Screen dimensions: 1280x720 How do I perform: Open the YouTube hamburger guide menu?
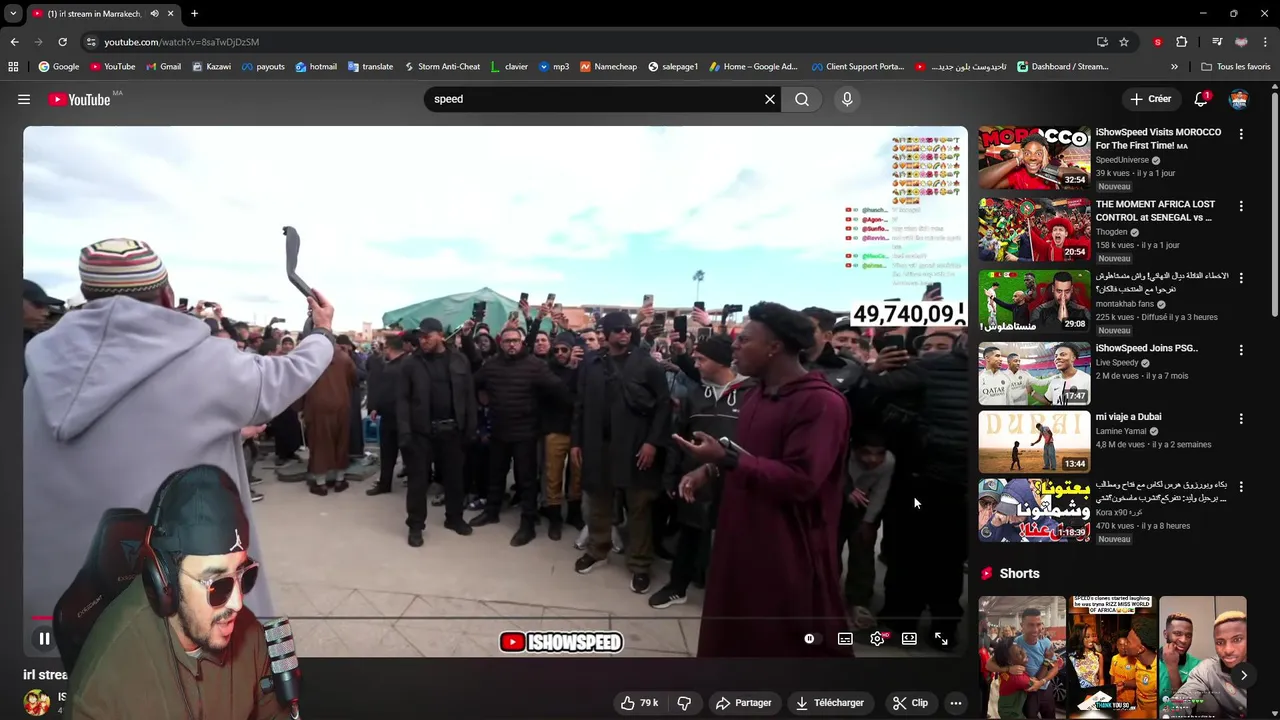24,99
